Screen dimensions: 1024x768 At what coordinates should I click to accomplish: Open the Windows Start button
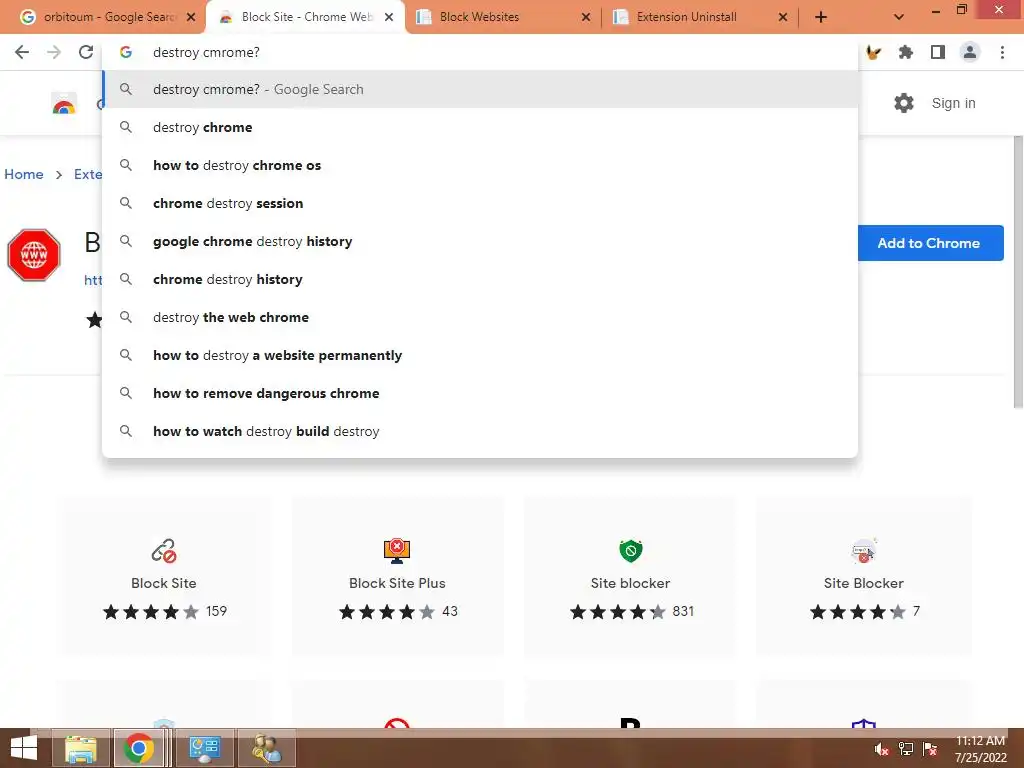pos(24,748)
